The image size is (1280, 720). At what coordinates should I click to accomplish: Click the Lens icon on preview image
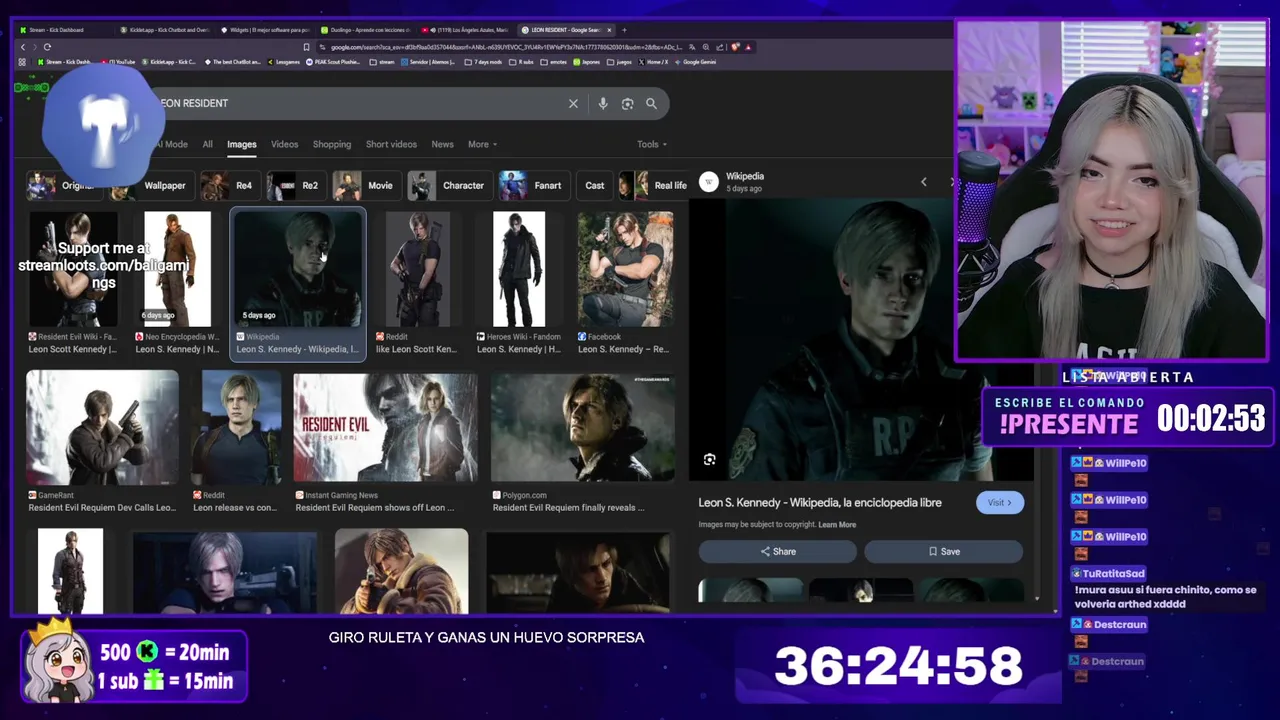pos(709,459)
